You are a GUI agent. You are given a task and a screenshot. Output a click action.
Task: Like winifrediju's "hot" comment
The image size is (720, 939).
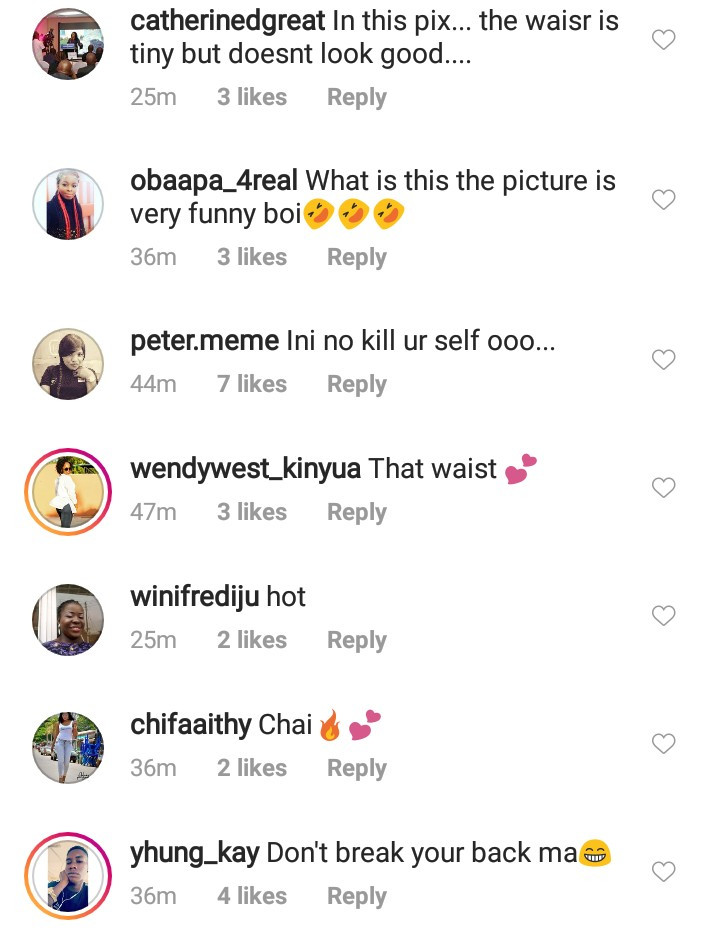(x=664, y=616)
